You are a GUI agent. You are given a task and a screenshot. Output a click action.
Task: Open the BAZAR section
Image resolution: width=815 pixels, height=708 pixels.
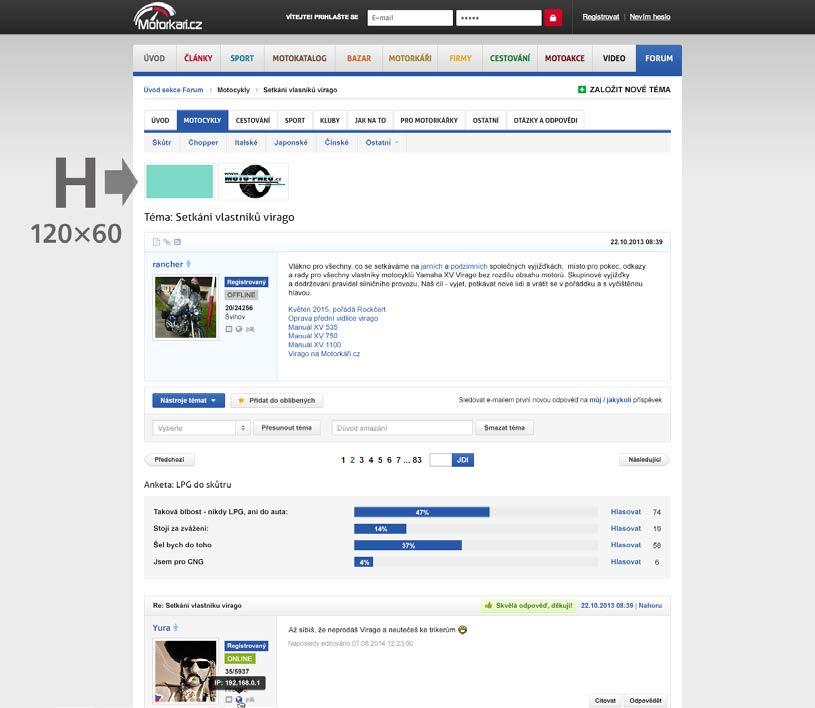359,58
